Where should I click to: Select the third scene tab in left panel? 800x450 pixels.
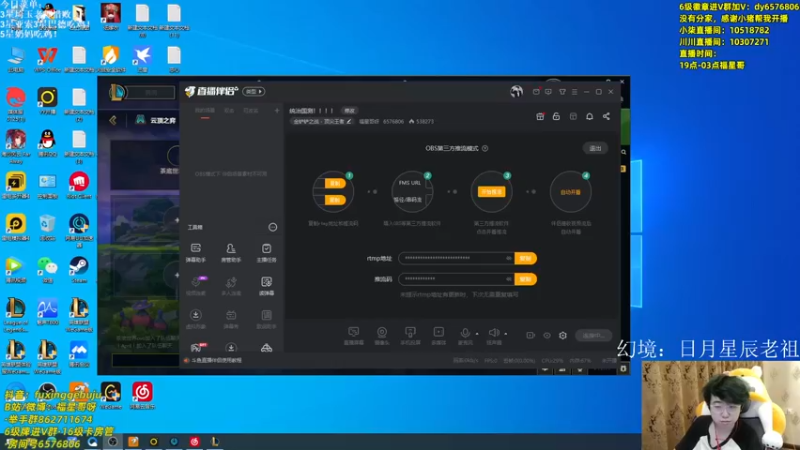click(x=251, y=111)
